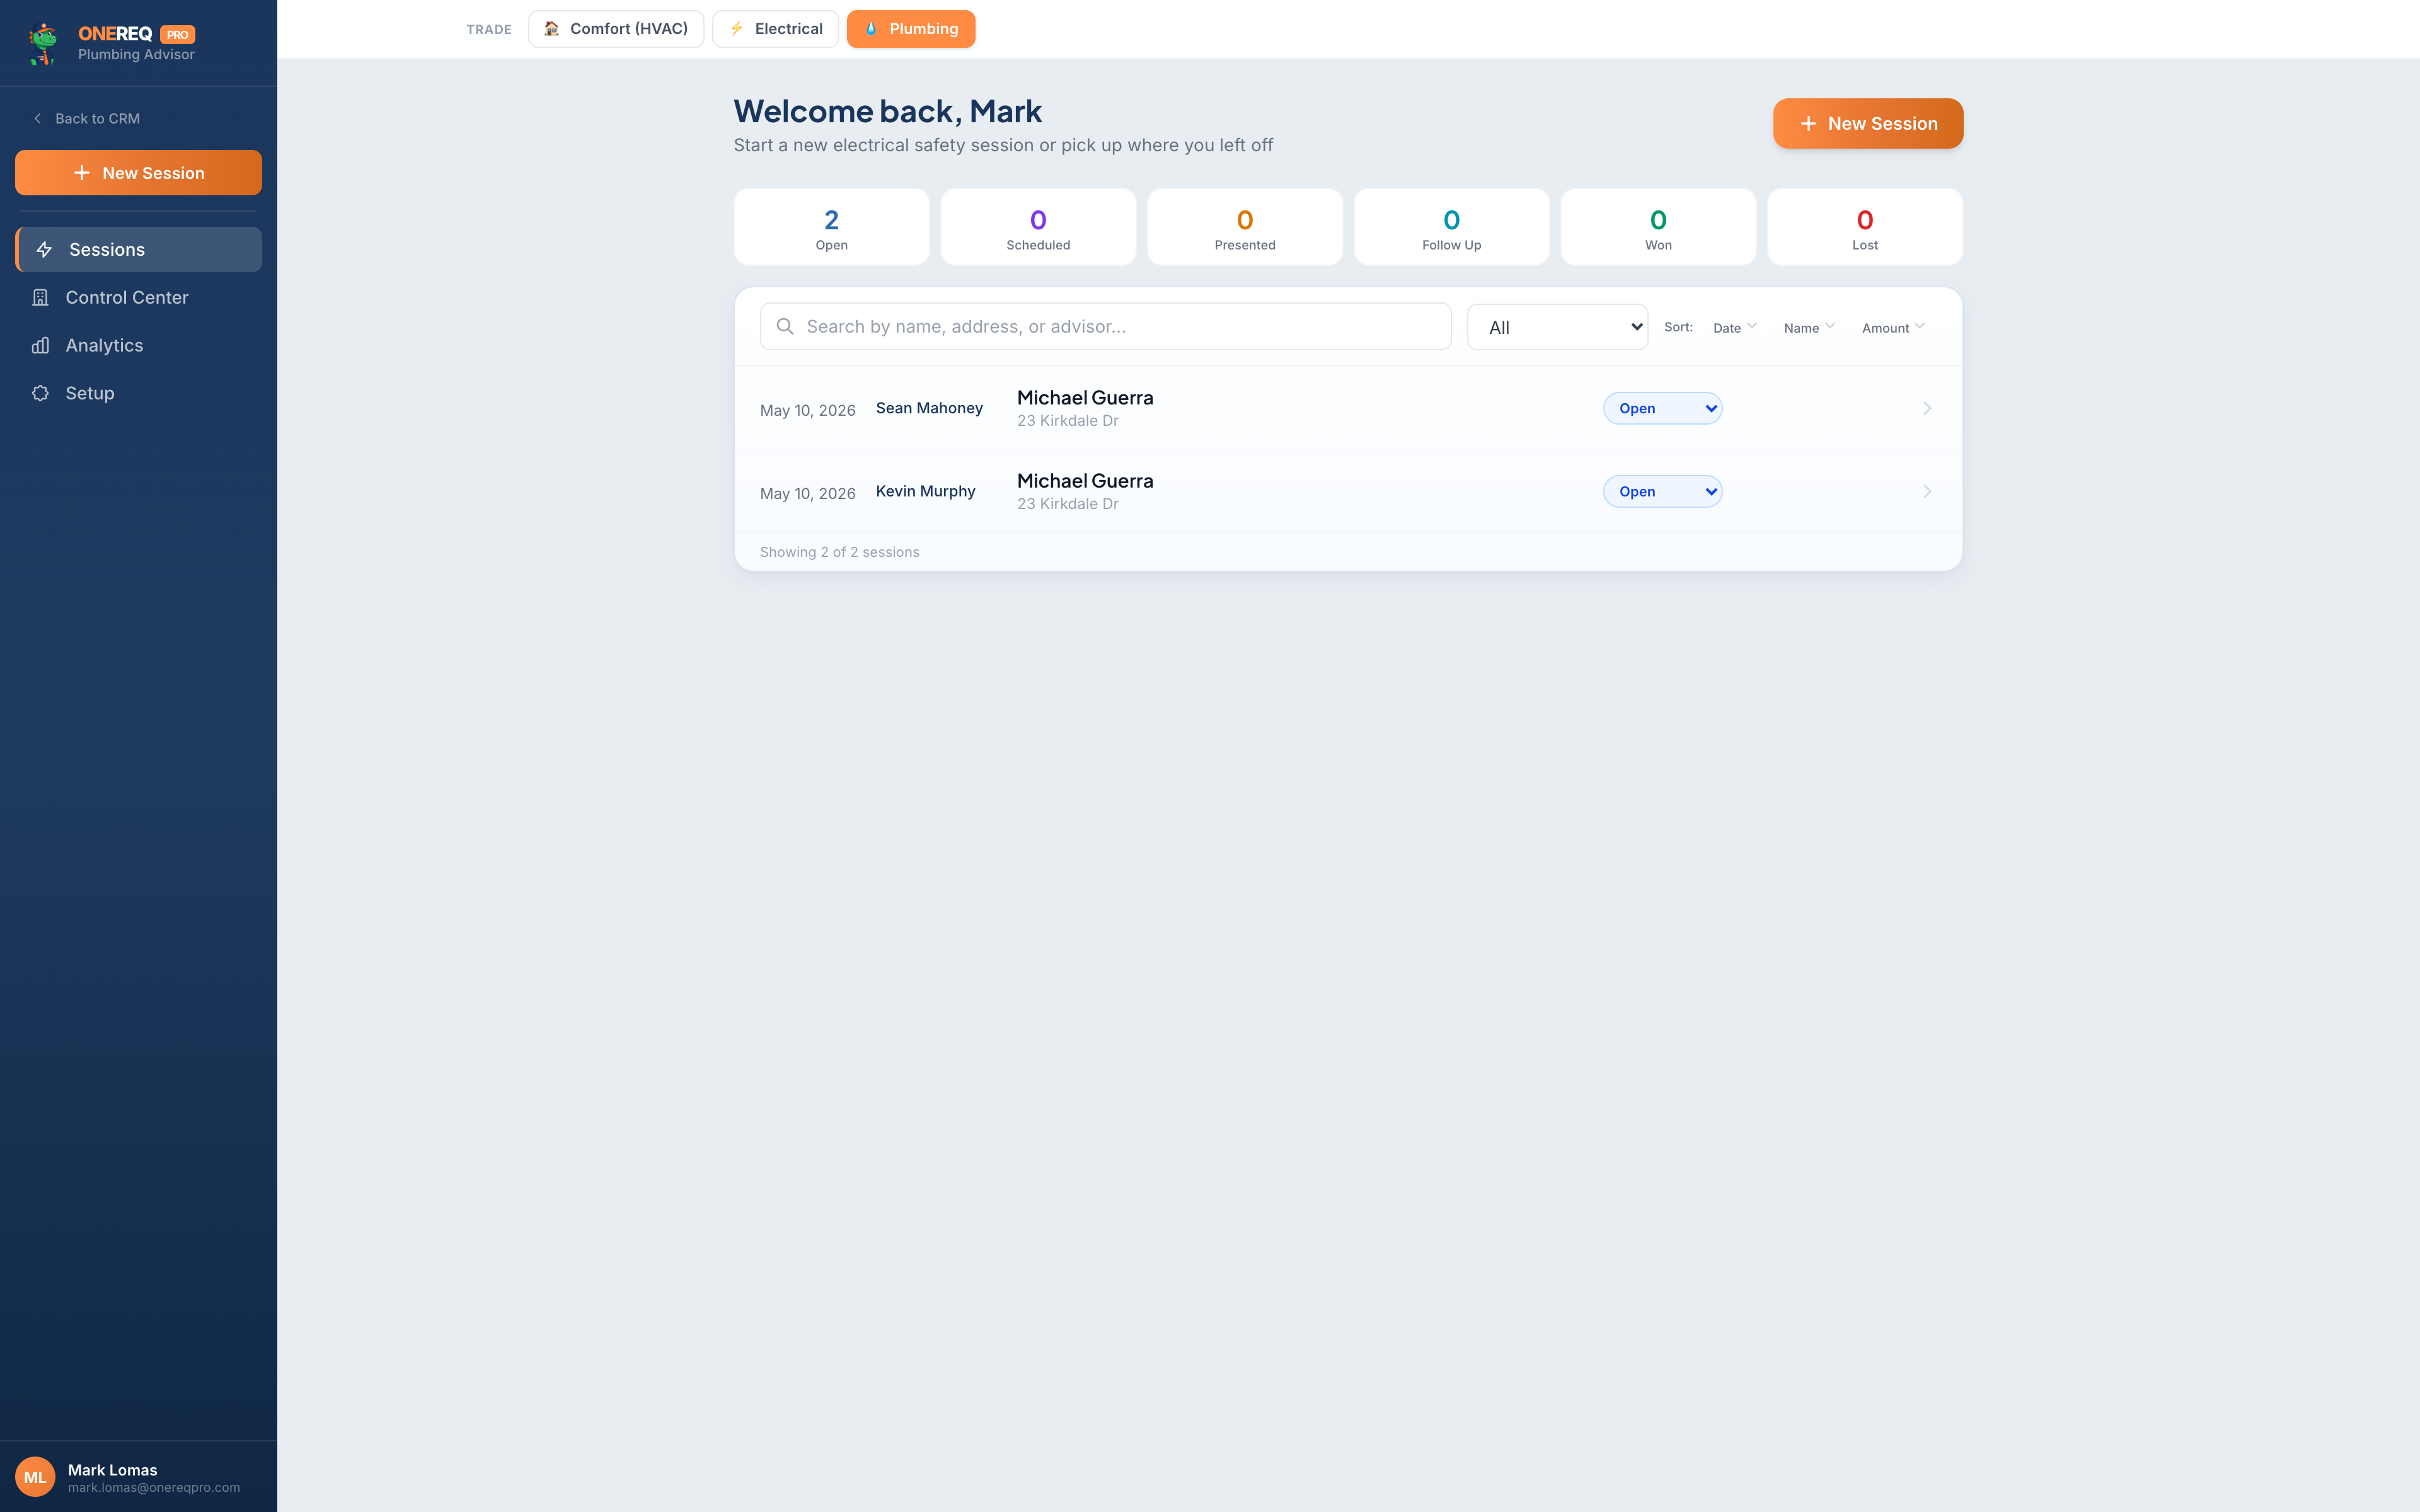Open Kevin Murphy session via row arrow
Image resolution: width=2420 pixels, height=1512 pixels.
click(1926, 491)
